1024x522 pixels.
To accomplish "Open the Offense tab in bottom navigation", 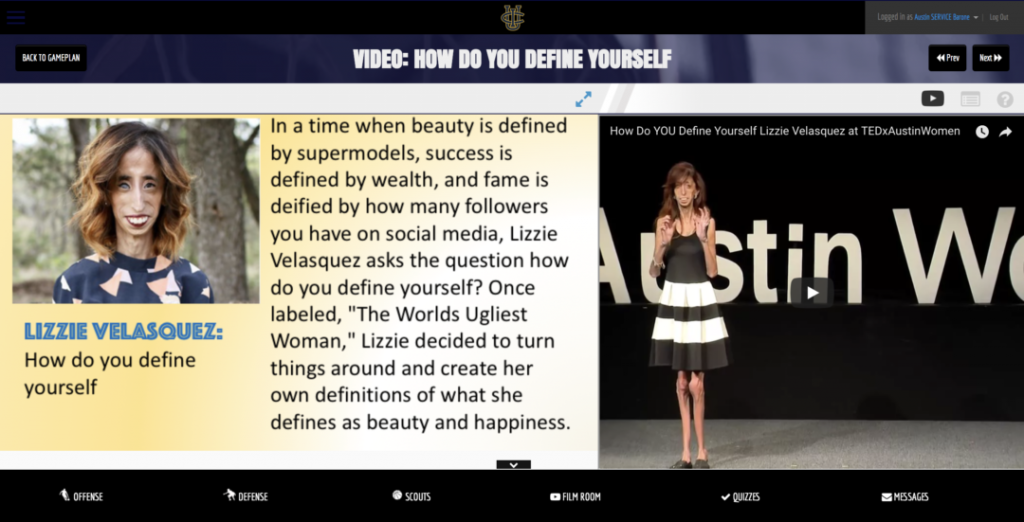I will pyautogui.click(x=81, y=496).
